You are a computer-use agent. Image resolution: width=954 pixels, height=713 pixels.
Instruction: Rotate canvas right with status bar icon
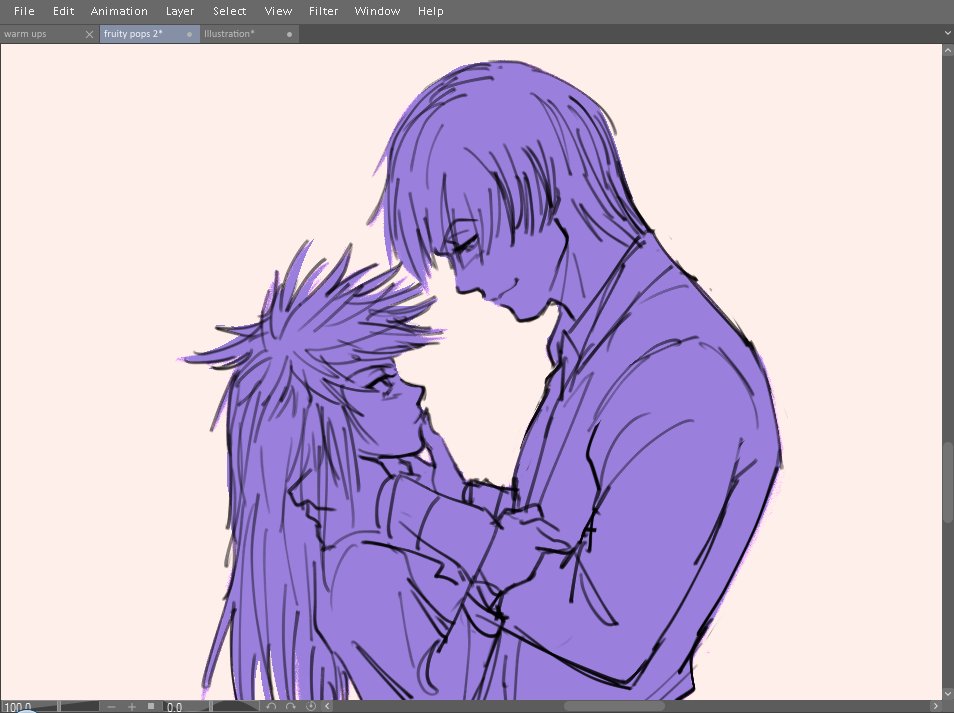tap(291, 706)
